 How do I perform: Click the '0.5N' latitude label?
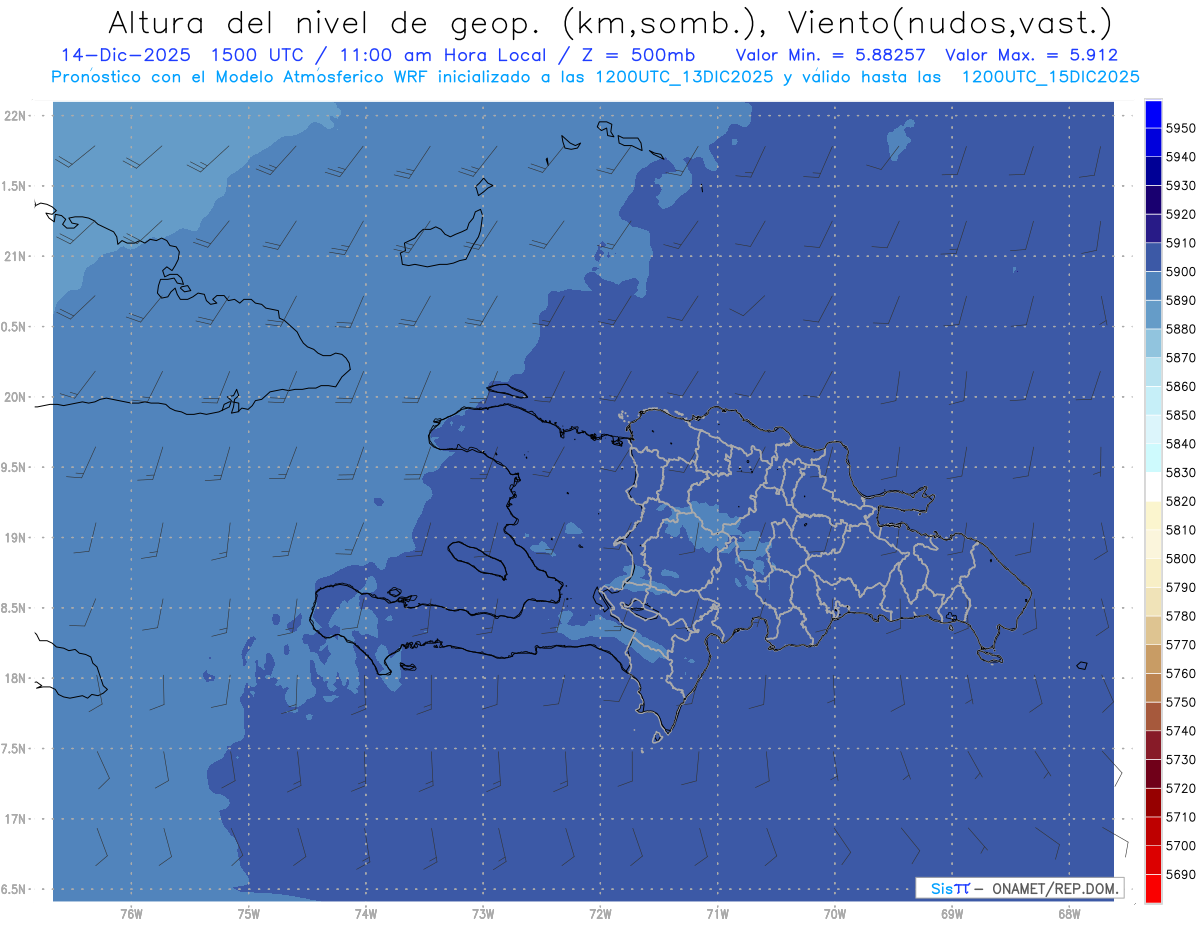click(15, 327)
